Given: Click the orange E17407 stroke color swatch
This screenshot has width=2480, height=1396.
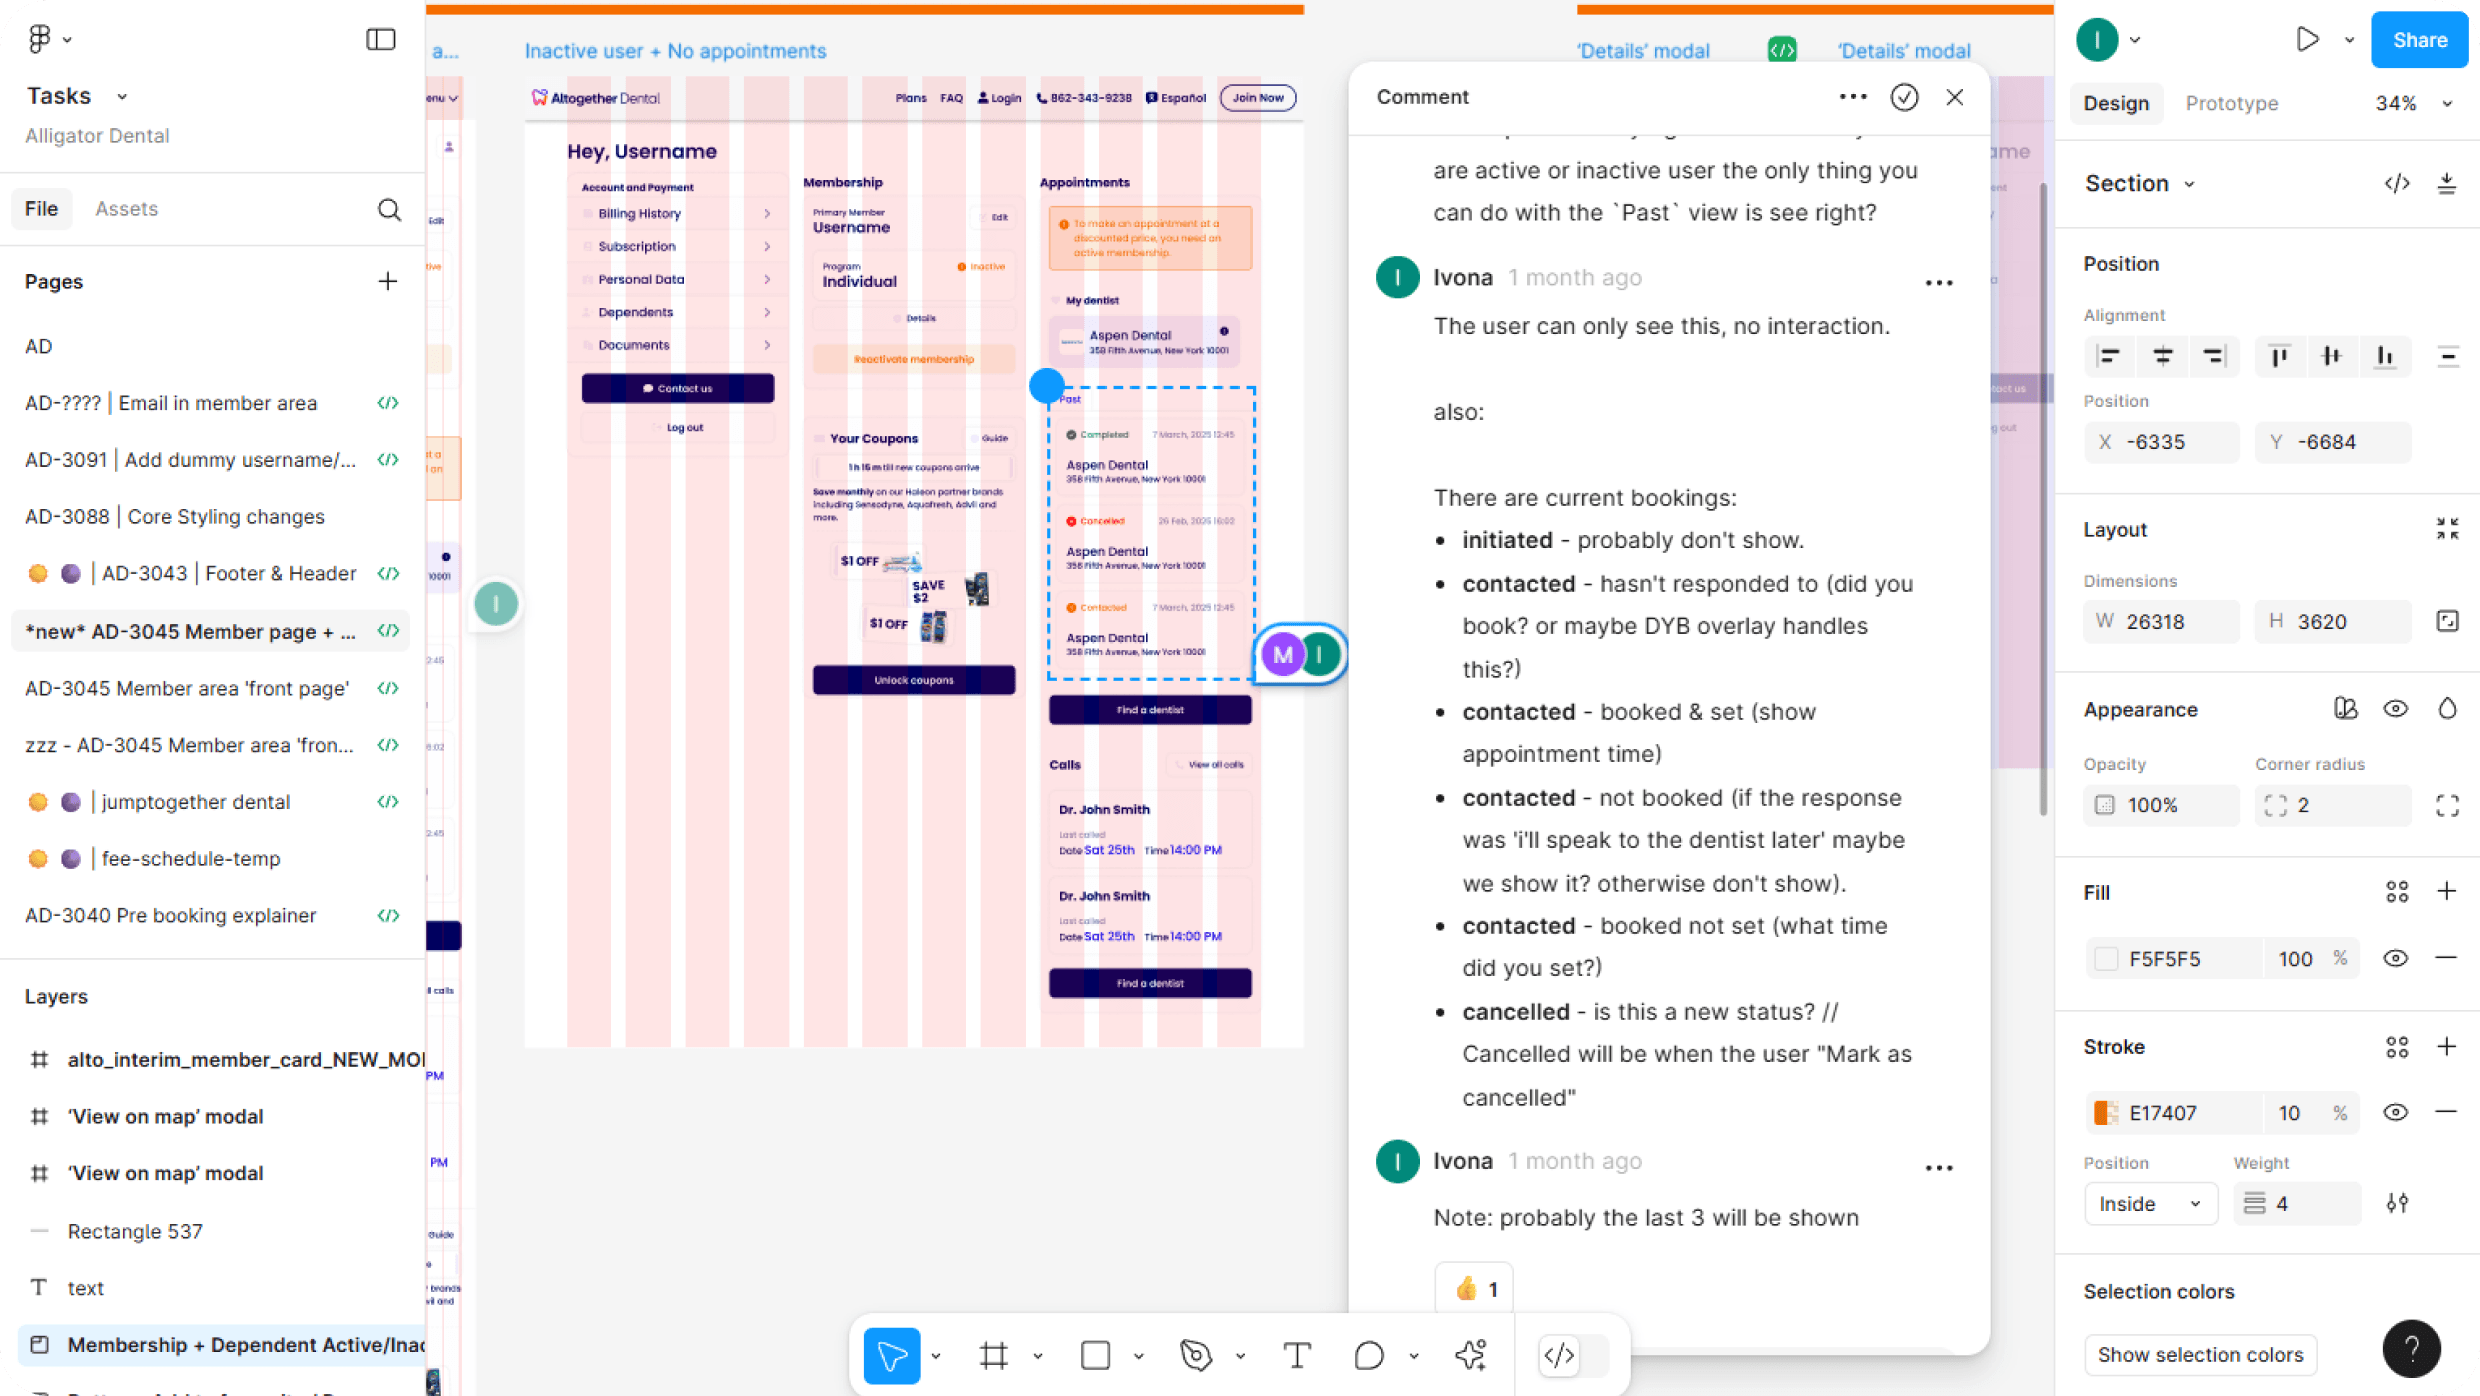Looking at the screenshot, I should (2106, 1112).
